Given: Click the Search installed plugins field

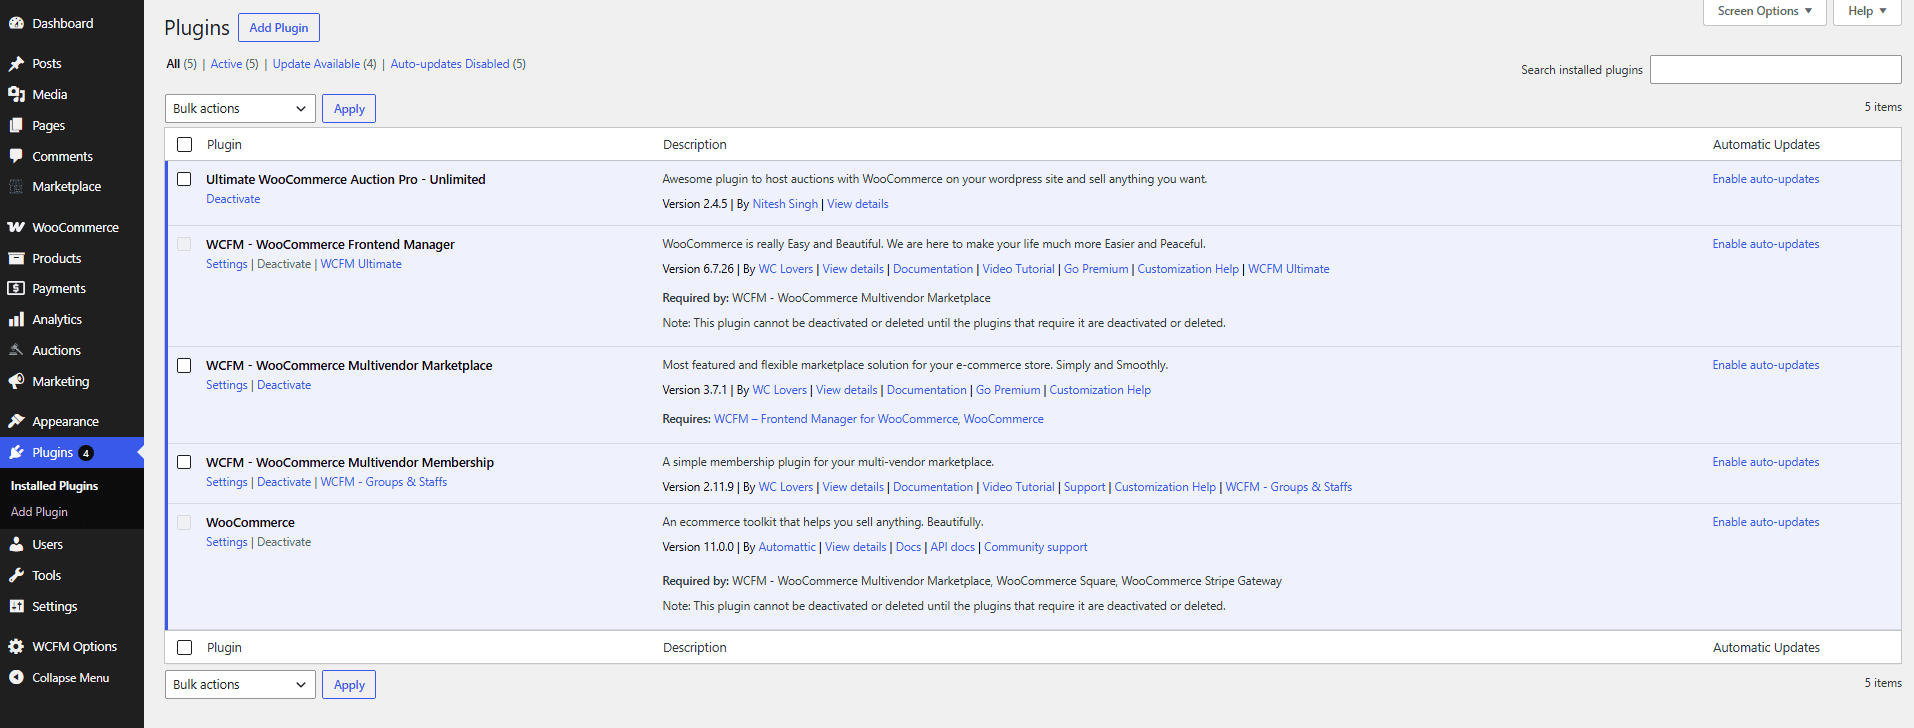Looking at the screenshot, I should click(x=1775, y=69).
